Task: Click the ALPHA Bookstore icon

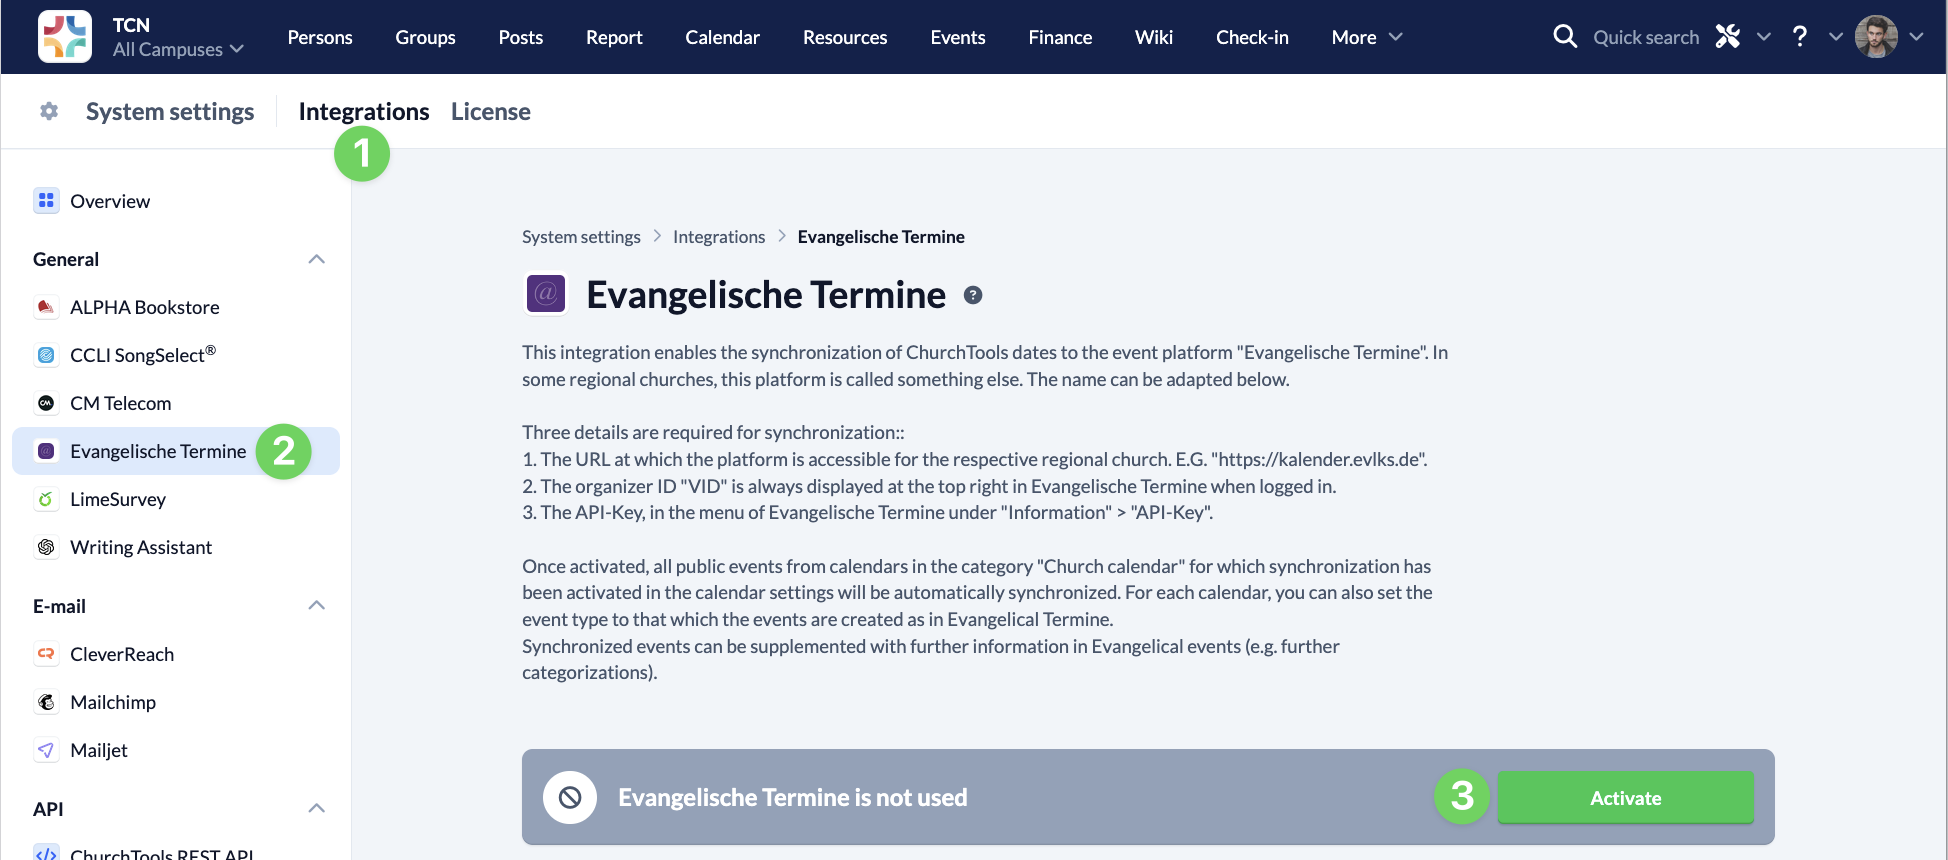Action: click(46, 307)
